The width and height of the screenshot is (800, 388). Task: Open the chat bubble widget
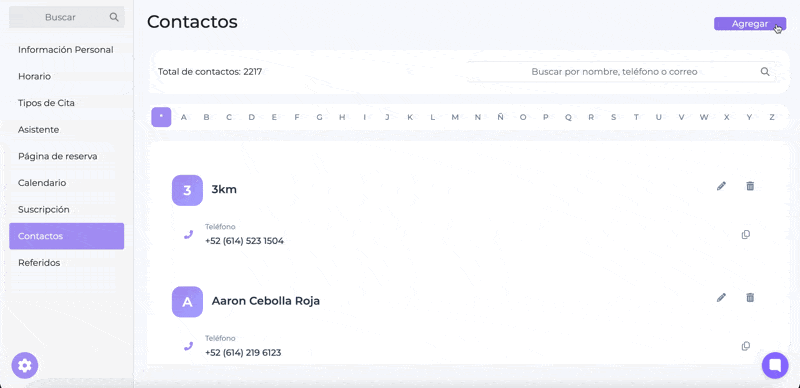[775, 366]
